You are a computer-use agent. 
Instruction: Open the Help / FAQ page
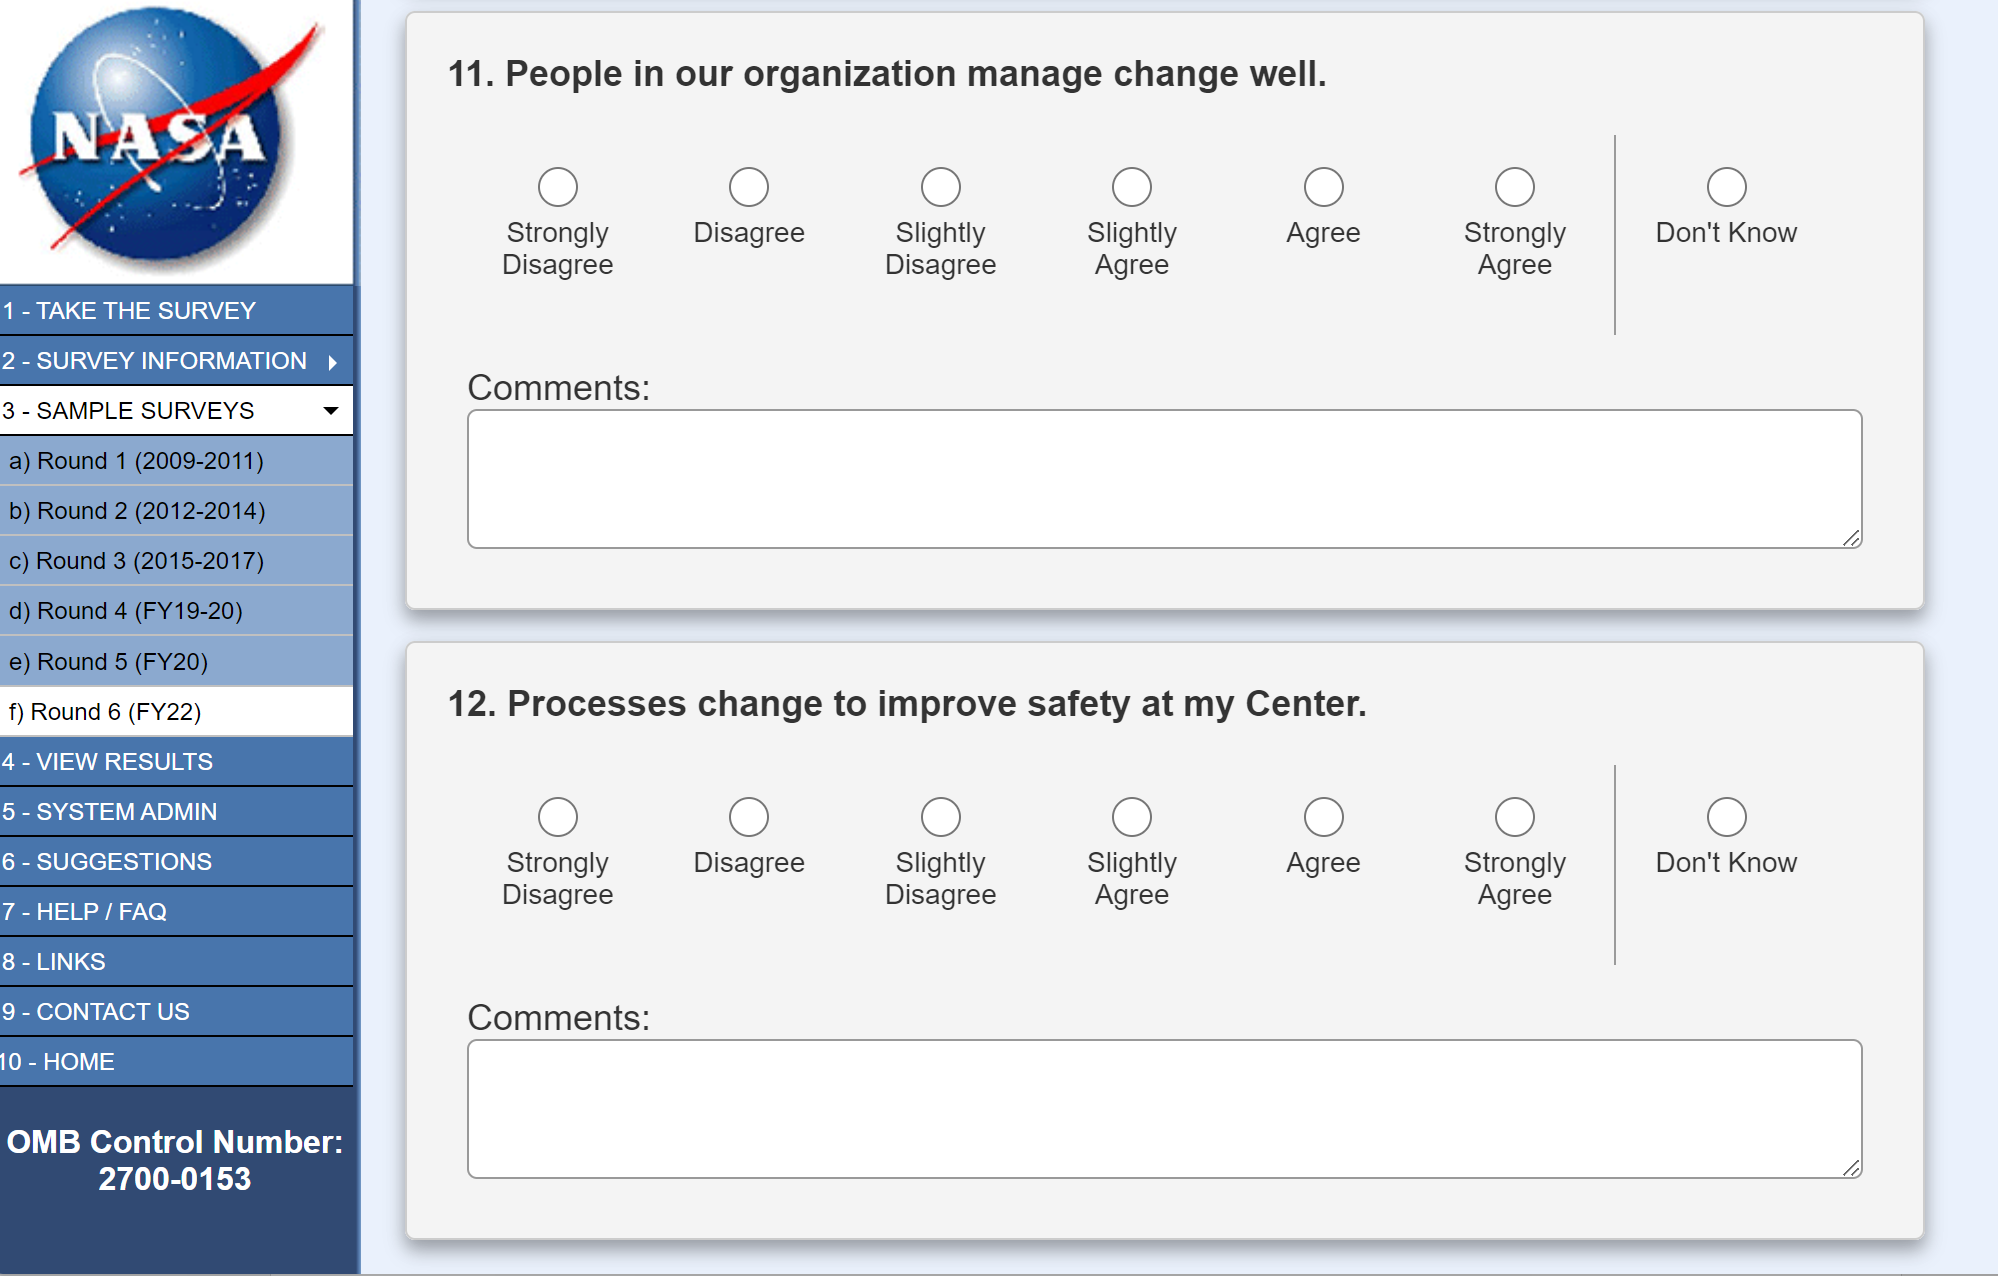[x=85, y=912]
